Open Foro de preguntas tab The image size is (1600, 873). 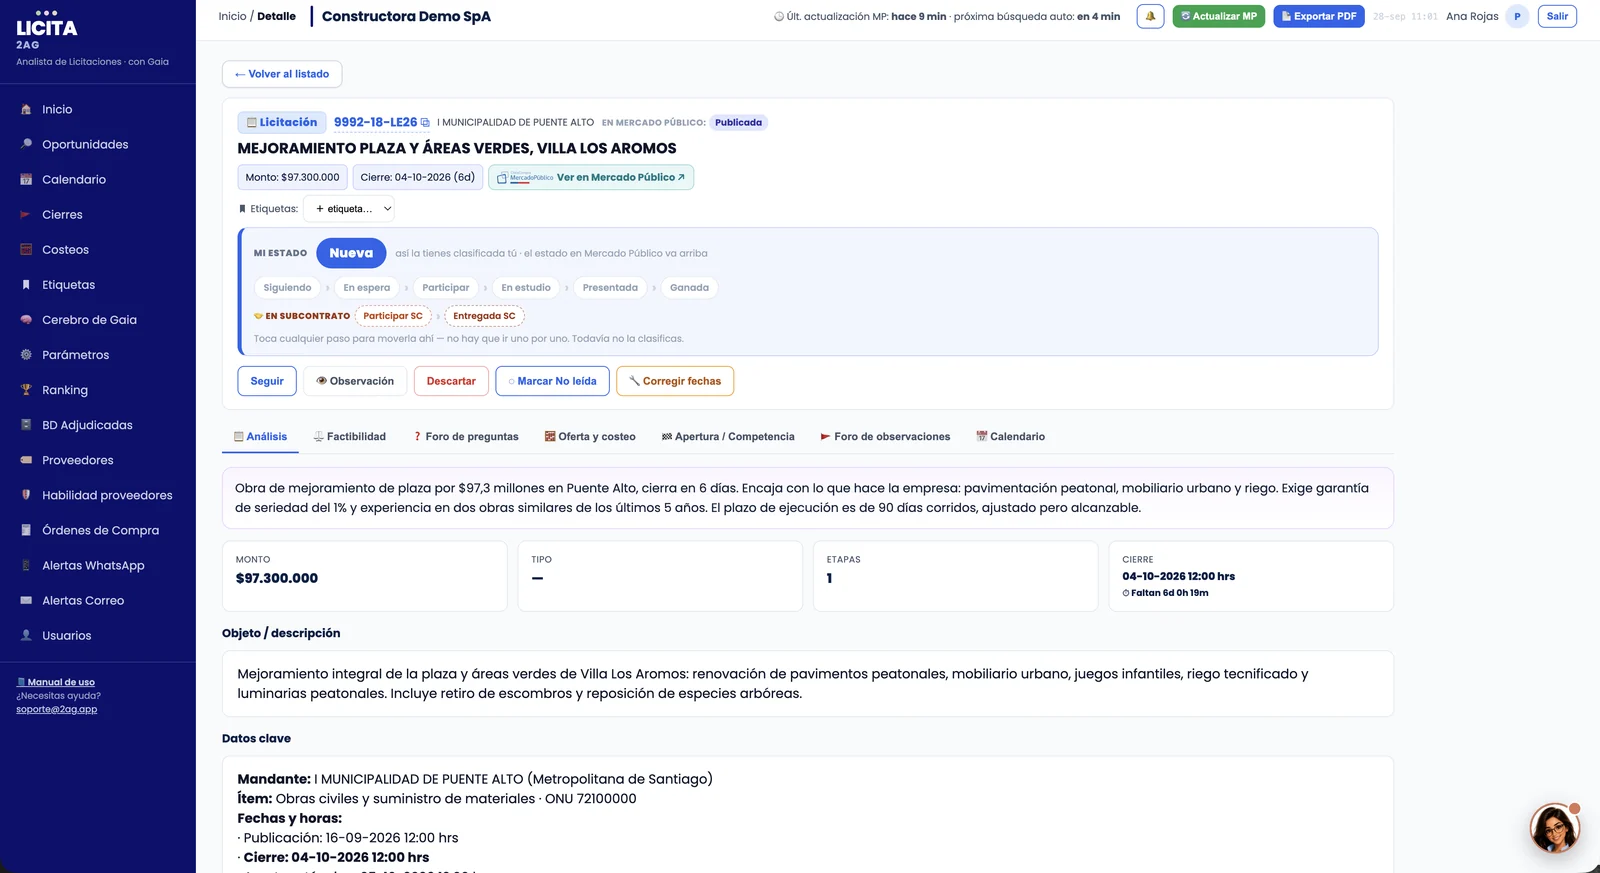(466, 437)
